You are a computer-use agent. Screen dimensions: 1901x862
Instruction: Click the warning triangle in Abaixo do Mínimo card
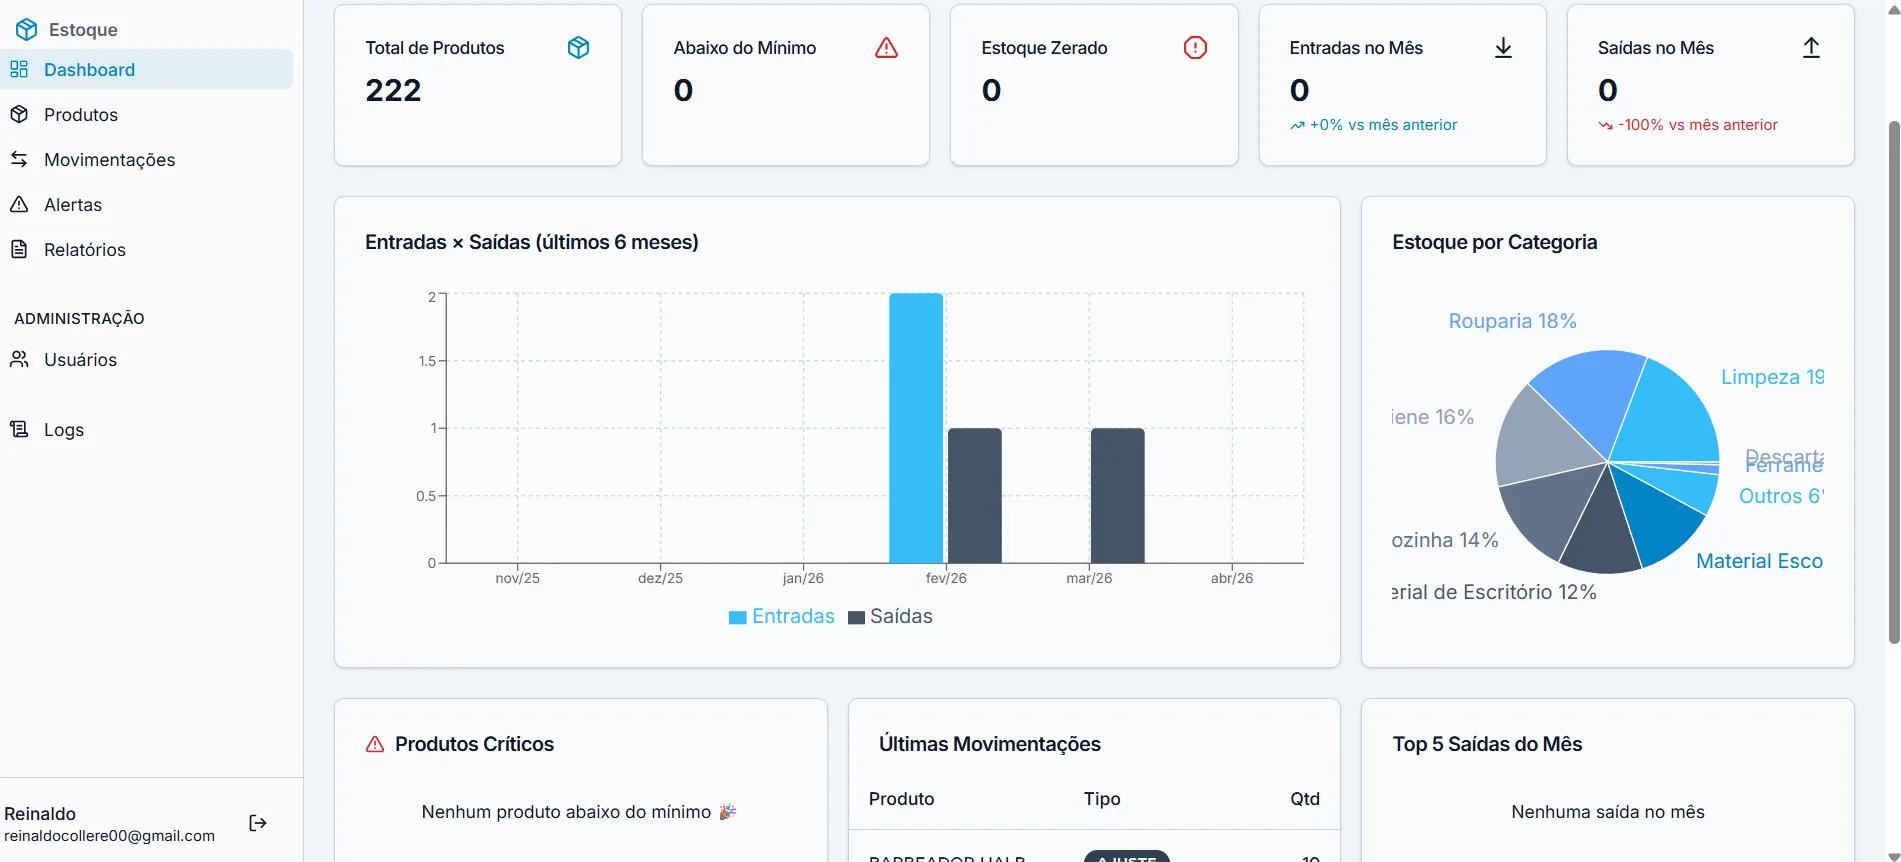click(x=886, y=48)
